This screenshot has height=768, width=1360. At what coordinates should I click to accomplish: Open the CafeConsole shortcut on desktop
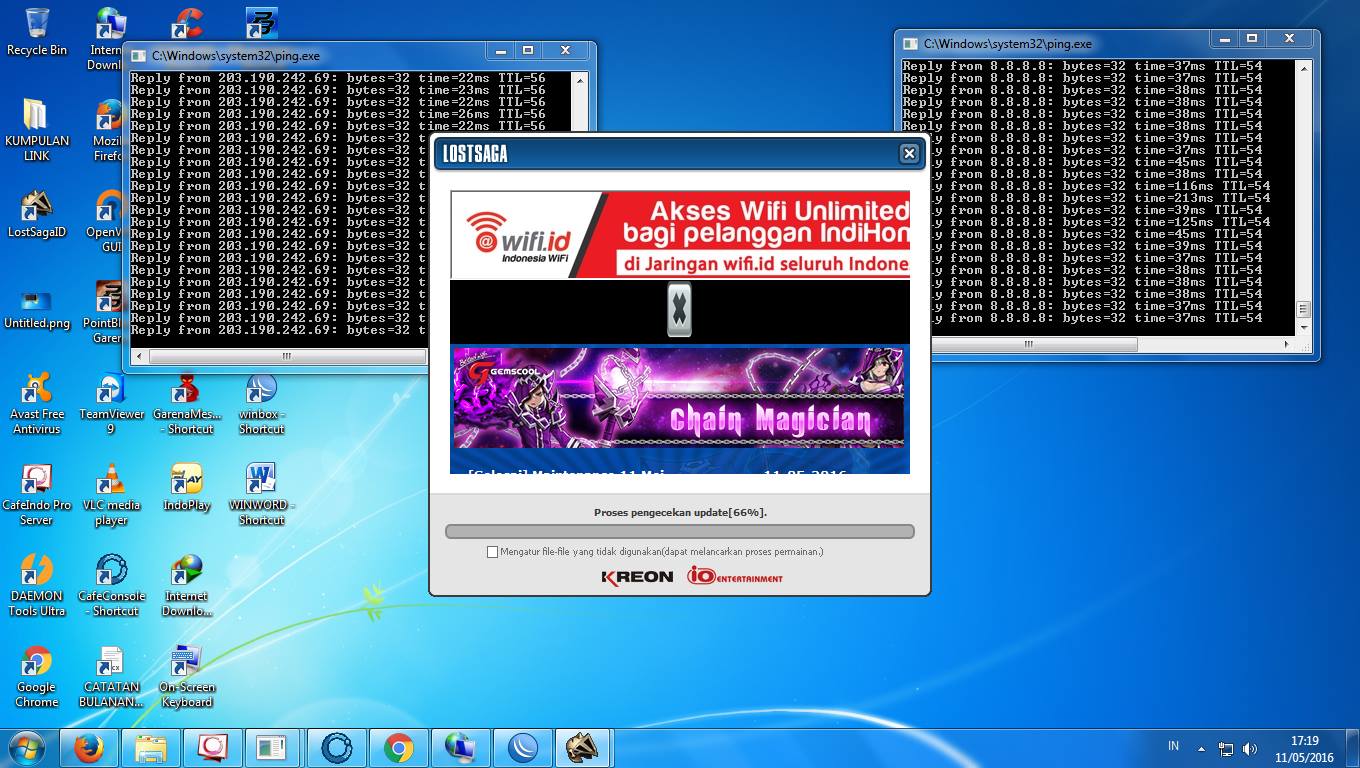click(111, 586)
